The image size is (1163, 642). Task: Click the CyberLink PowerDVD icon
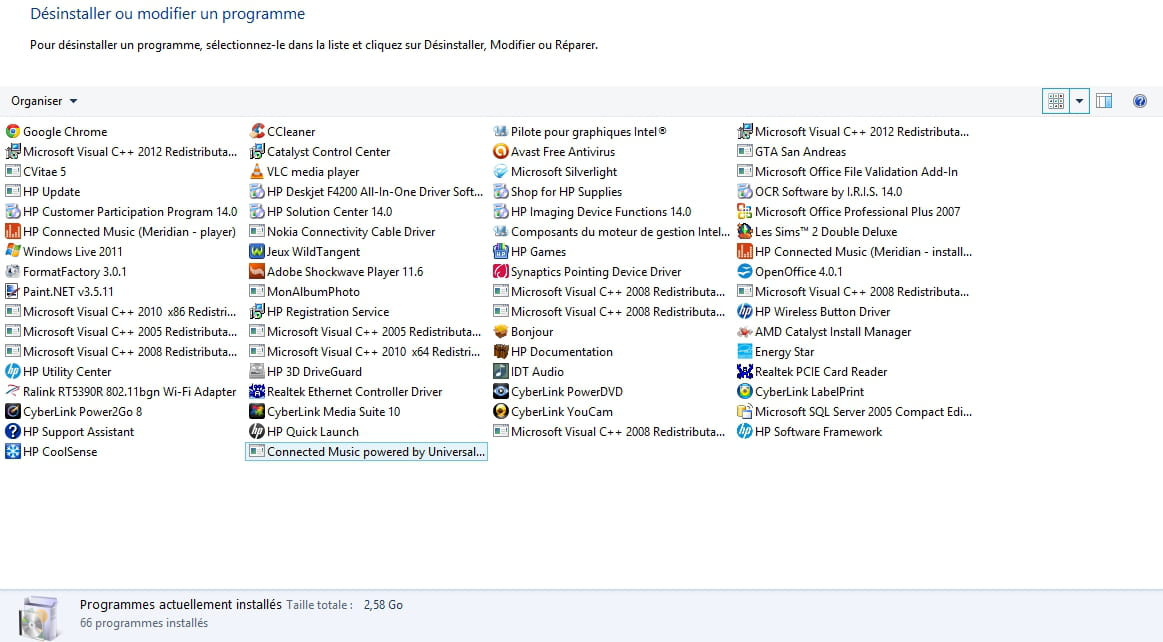click(x=501, y=392)
